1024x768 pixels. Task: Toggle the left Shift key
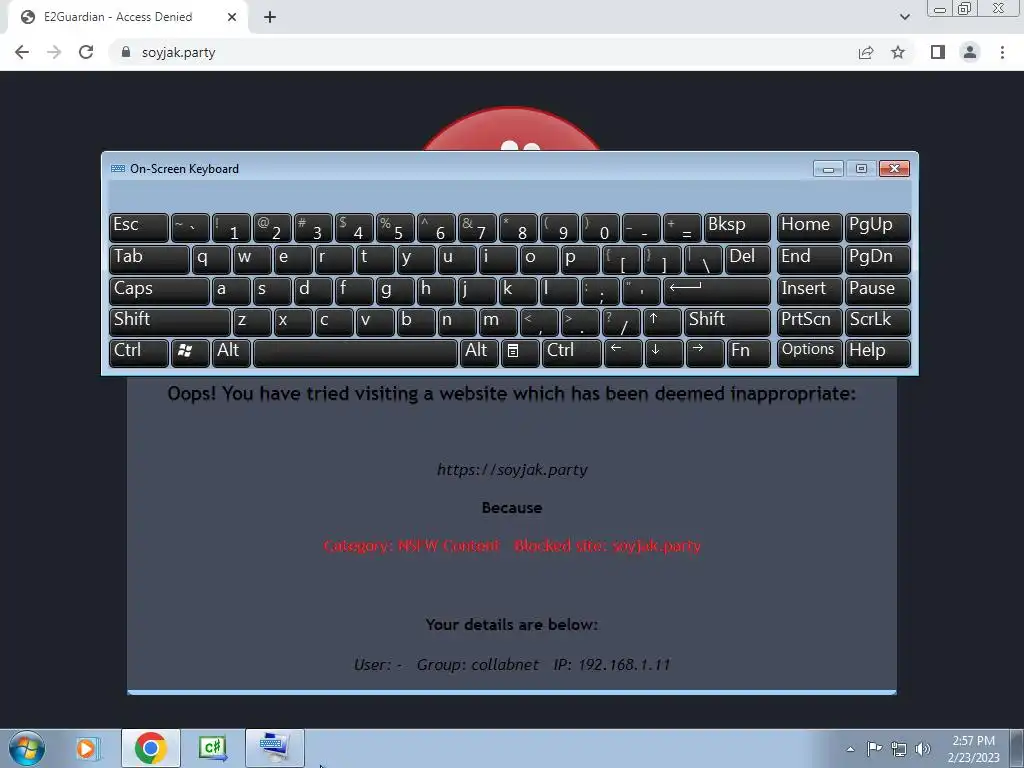point(169,321)
